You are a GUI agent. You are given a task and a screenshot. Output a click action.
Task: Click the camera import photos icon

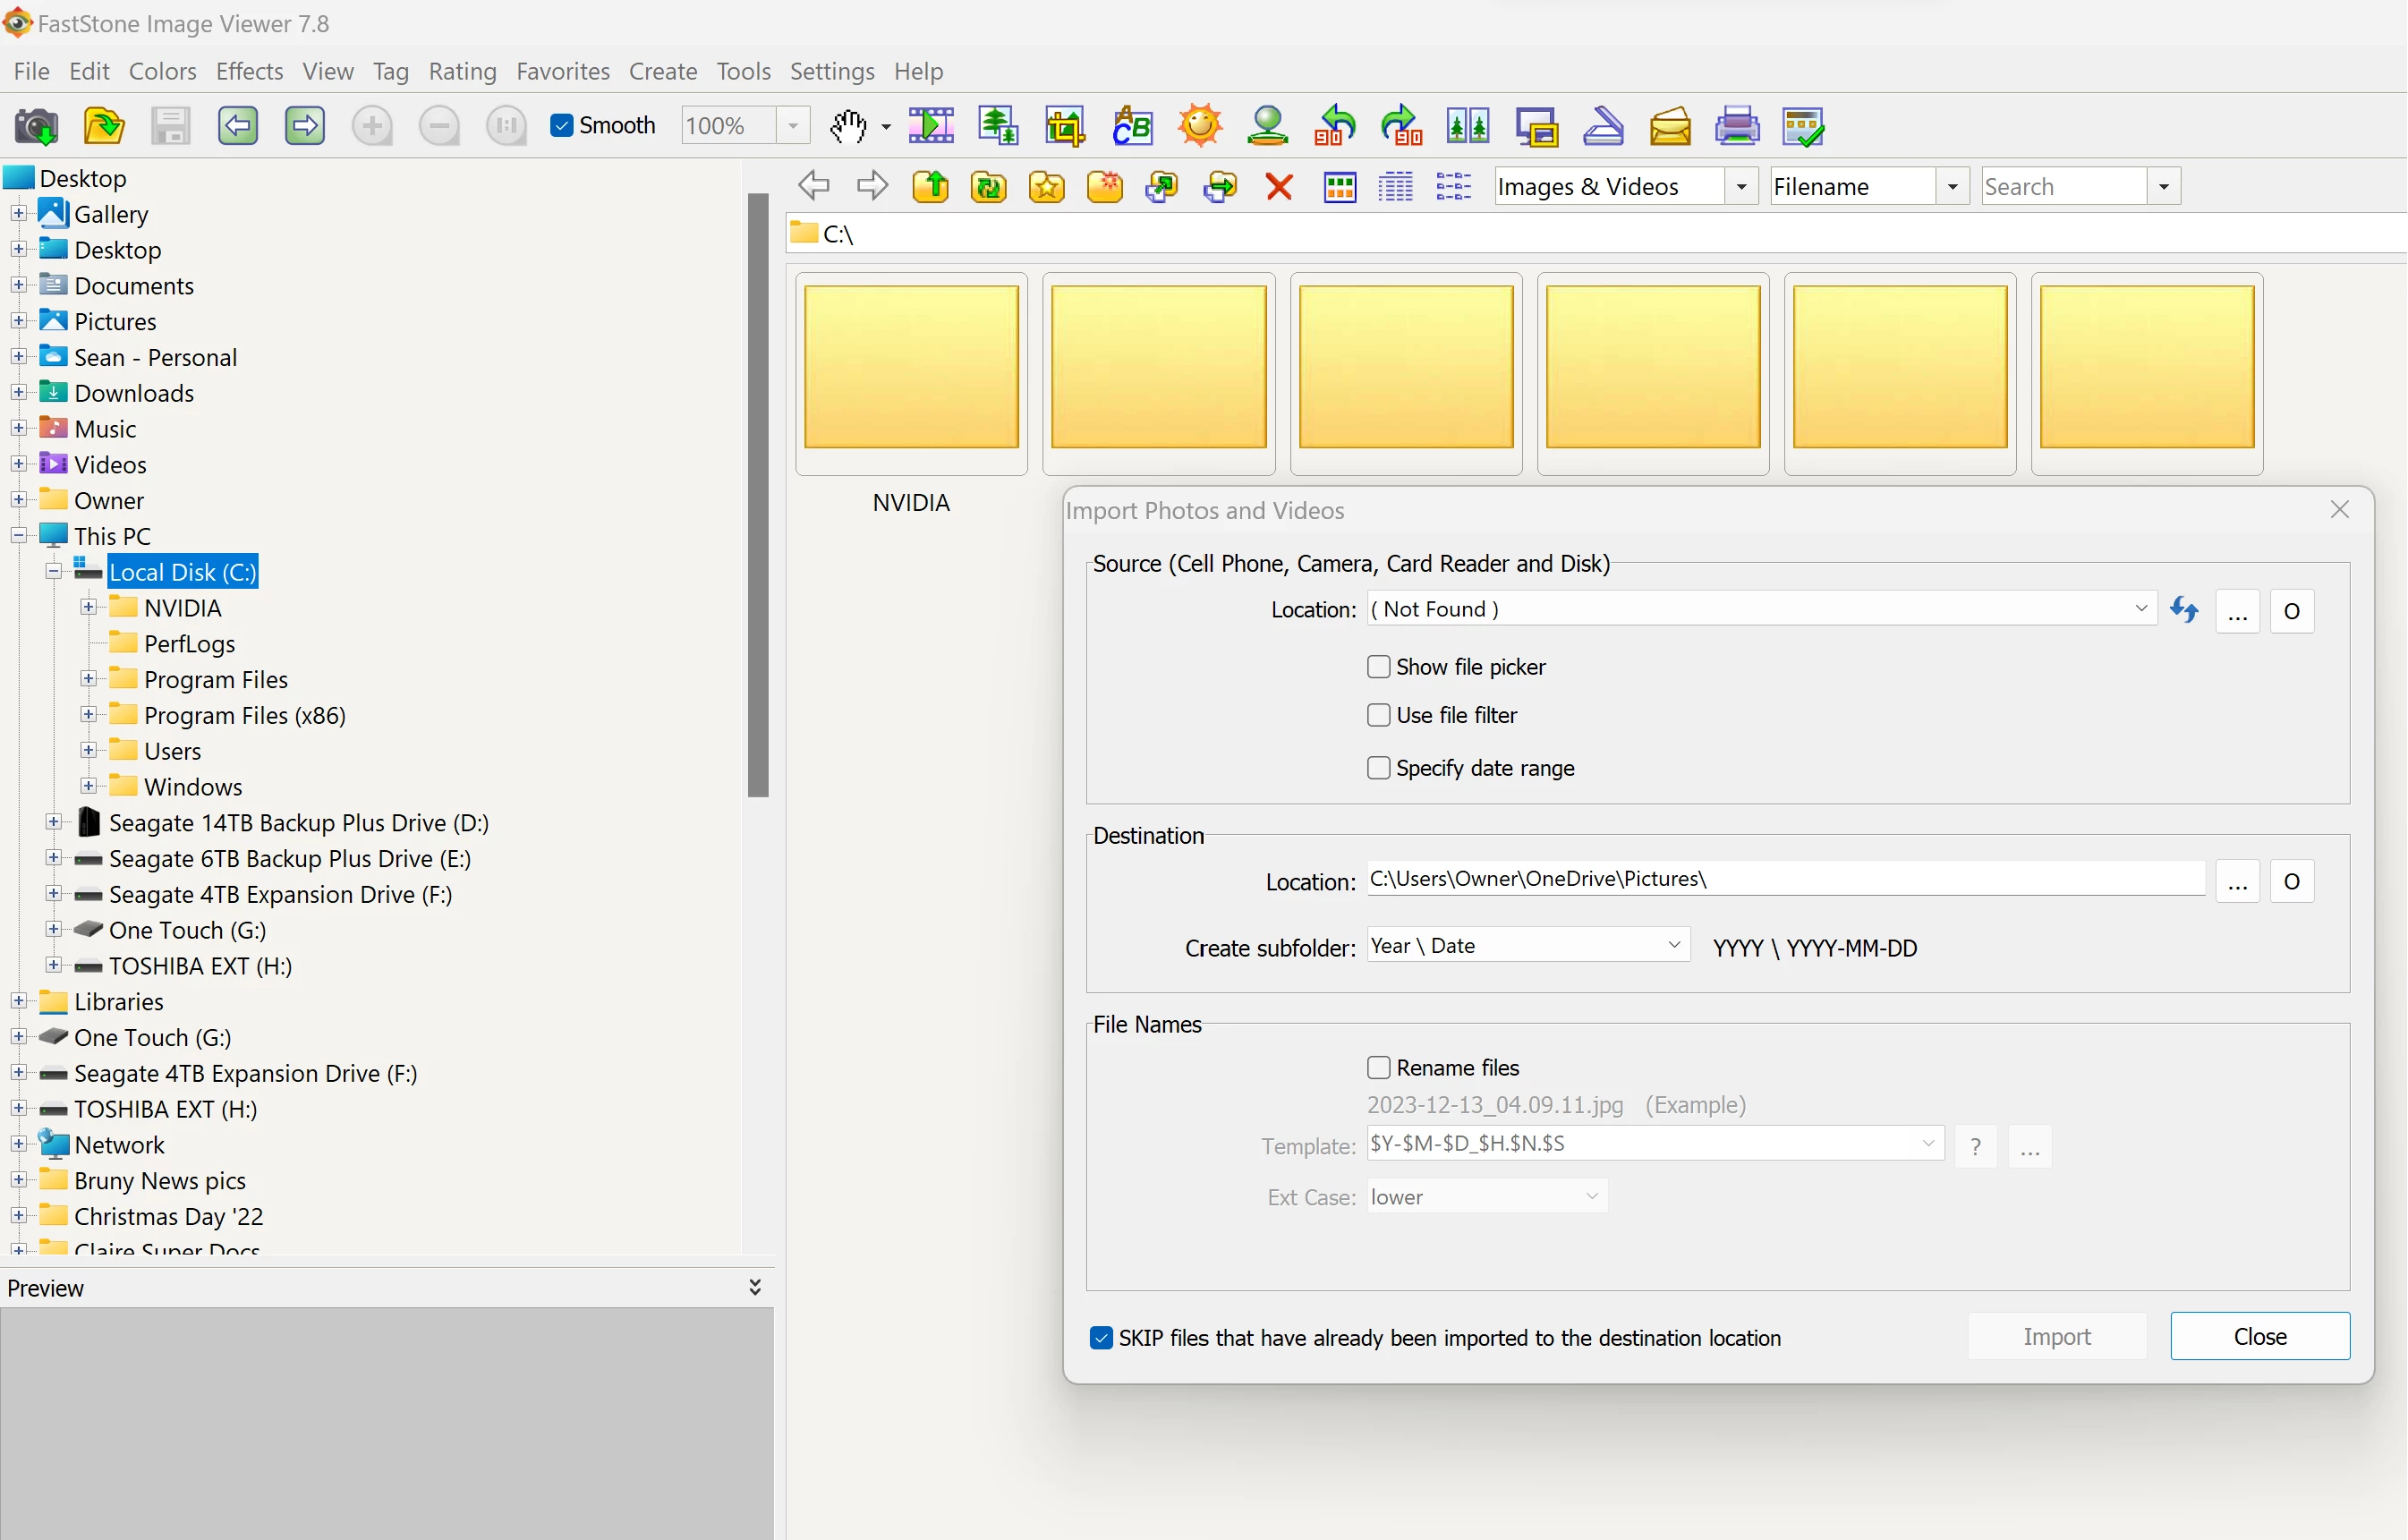point(36,126)
